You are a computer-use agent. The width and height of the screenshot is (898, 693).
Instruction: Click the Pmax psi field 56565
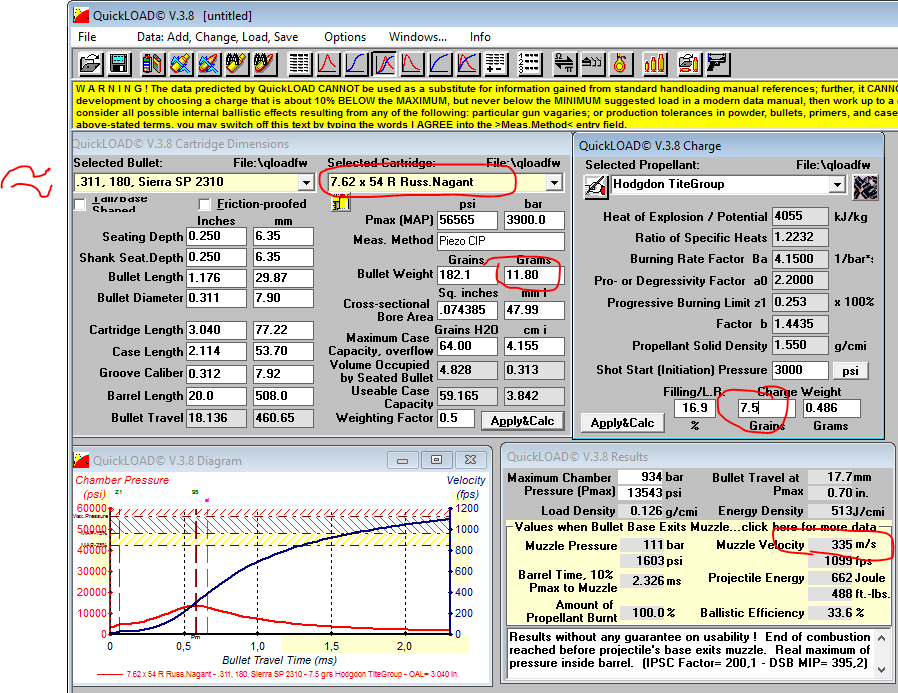pyautogui.click(x=467, y=220)
